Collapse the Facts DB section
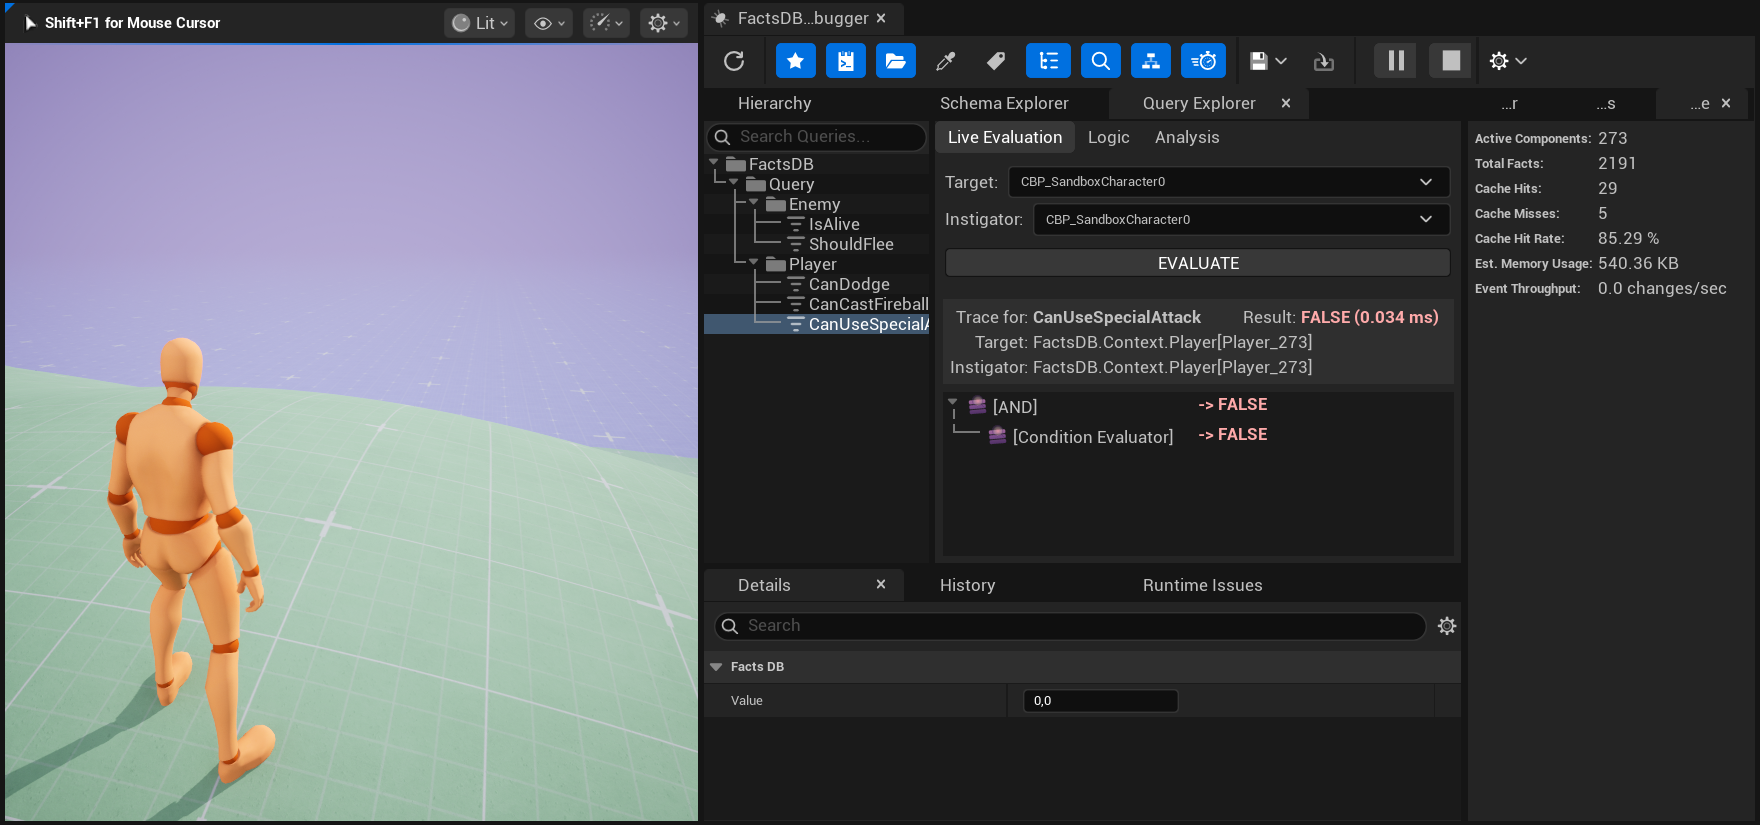 (x=716, y=667)
